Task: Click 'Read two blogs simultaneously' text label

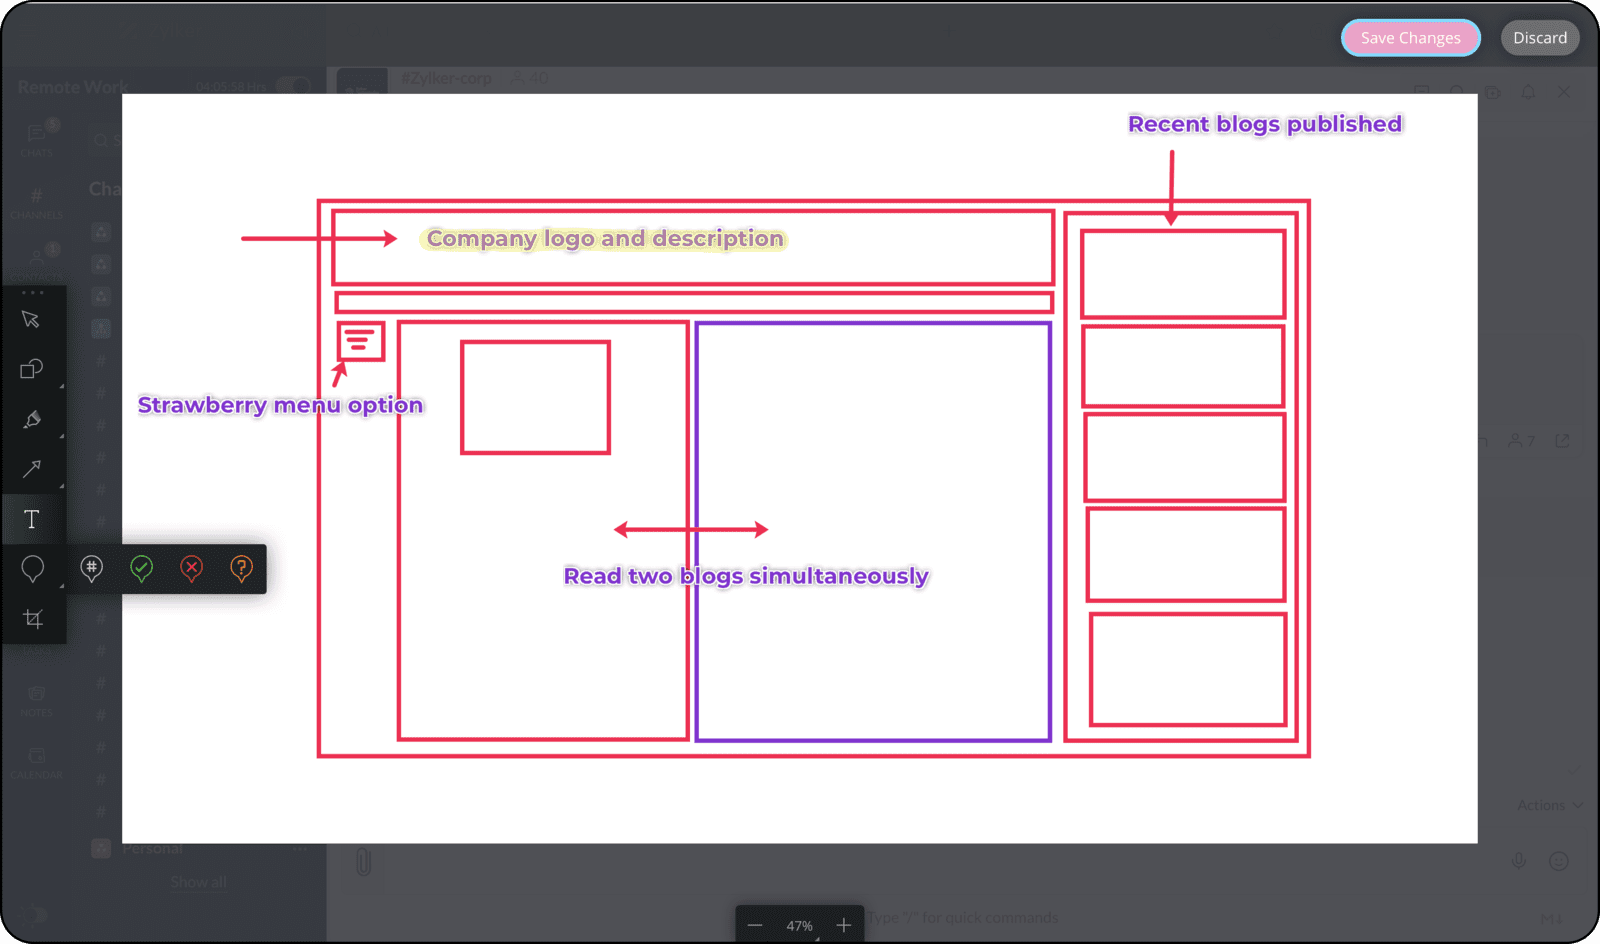Action: 746,576
